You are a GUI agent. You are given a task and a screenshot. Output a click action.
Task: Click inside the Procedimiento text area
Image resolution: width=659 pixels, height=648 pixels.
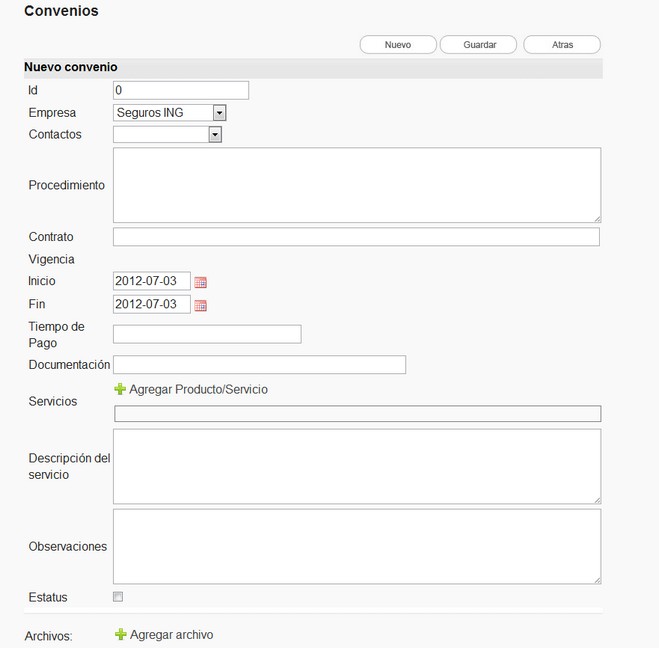356,185
